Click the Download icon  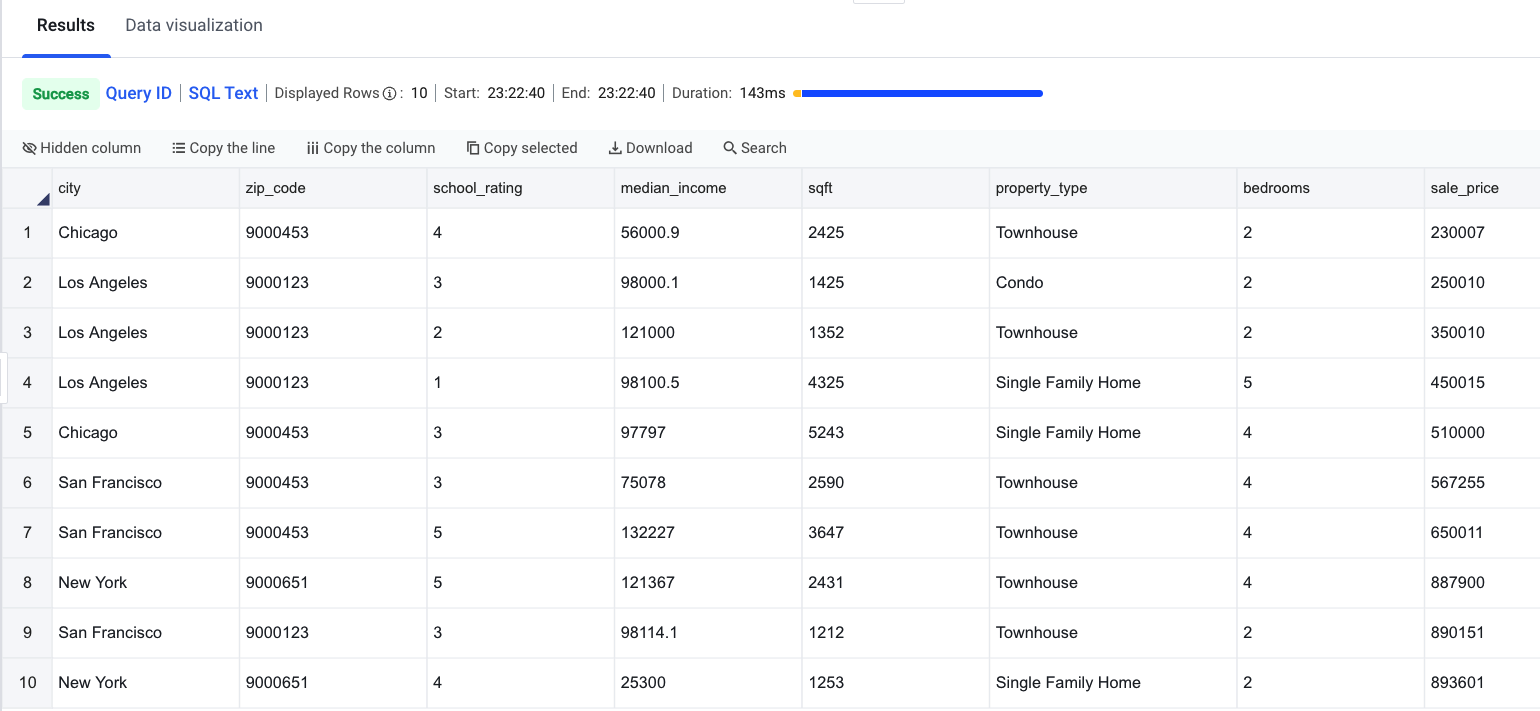click(617, 147)
